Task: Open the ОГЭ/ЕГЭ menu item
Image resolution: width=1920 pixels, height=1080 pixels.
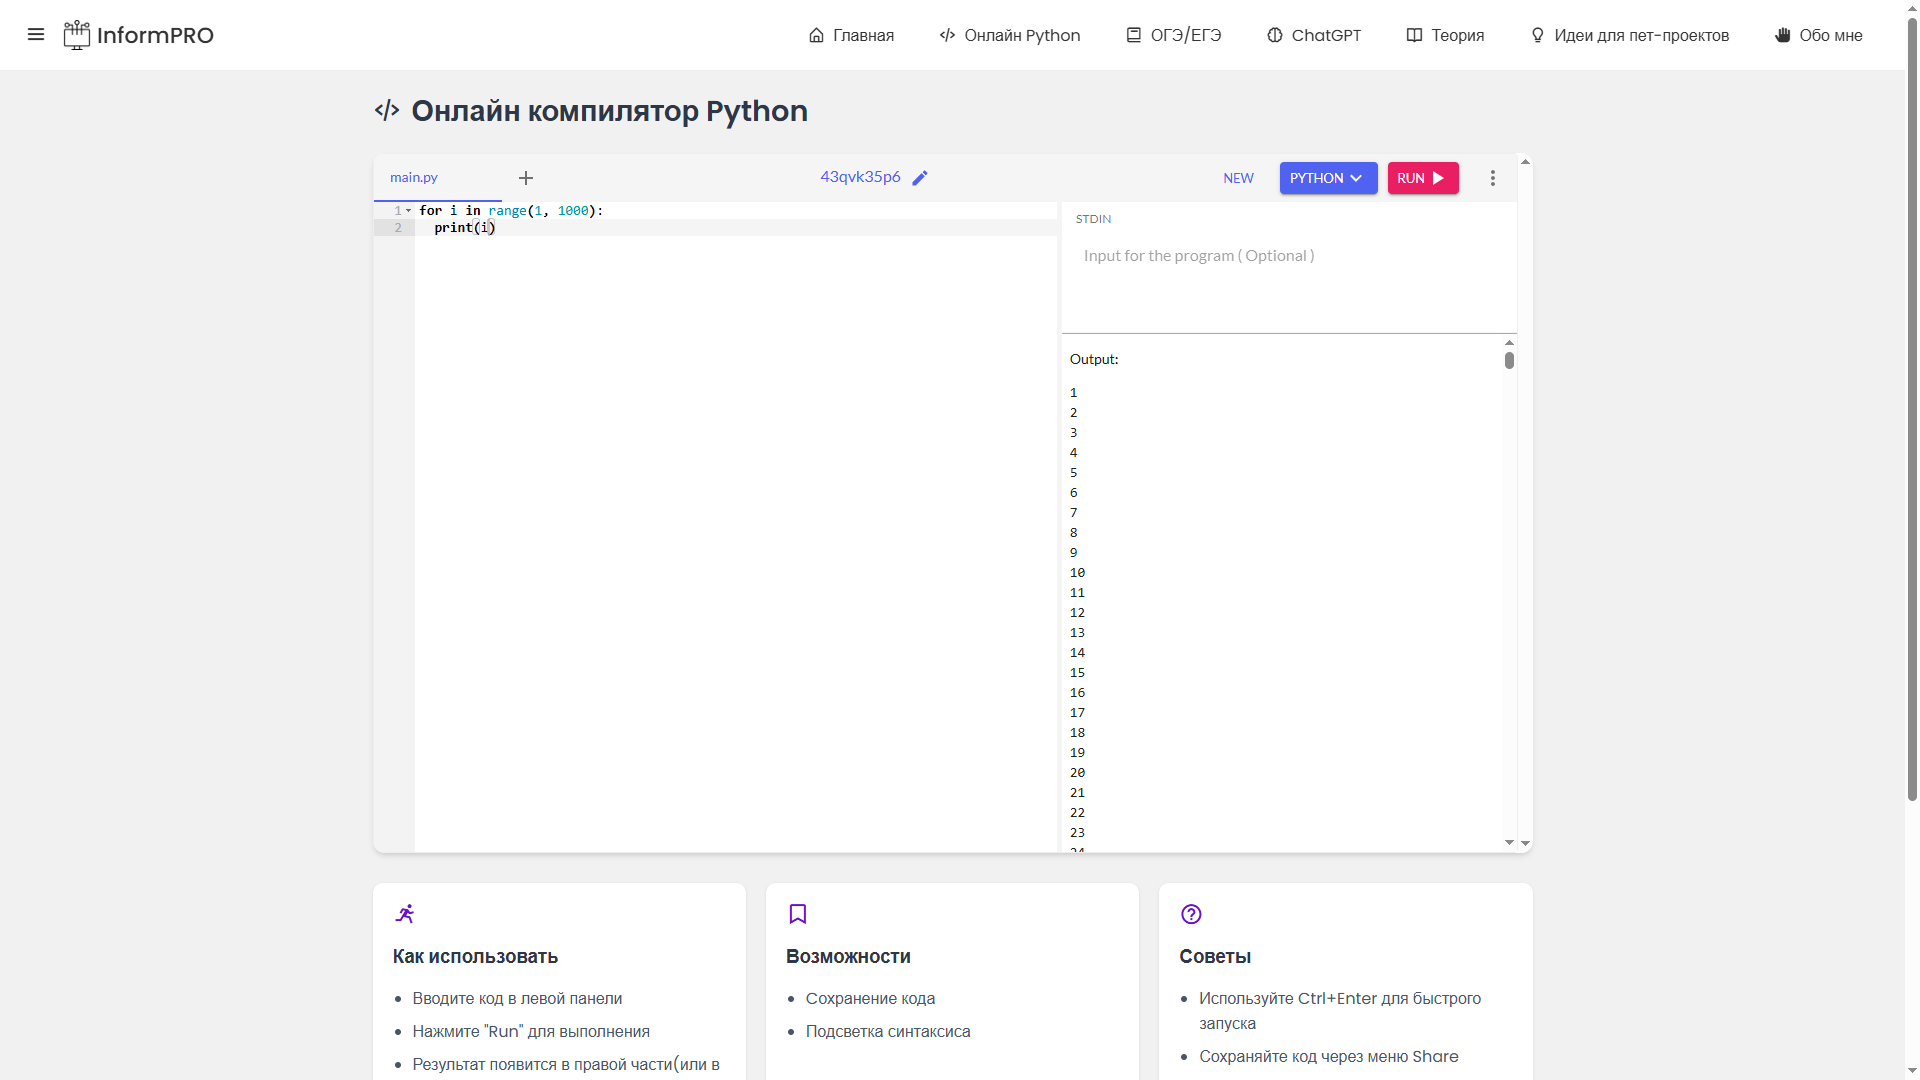Action: (x=1174, y=35)
